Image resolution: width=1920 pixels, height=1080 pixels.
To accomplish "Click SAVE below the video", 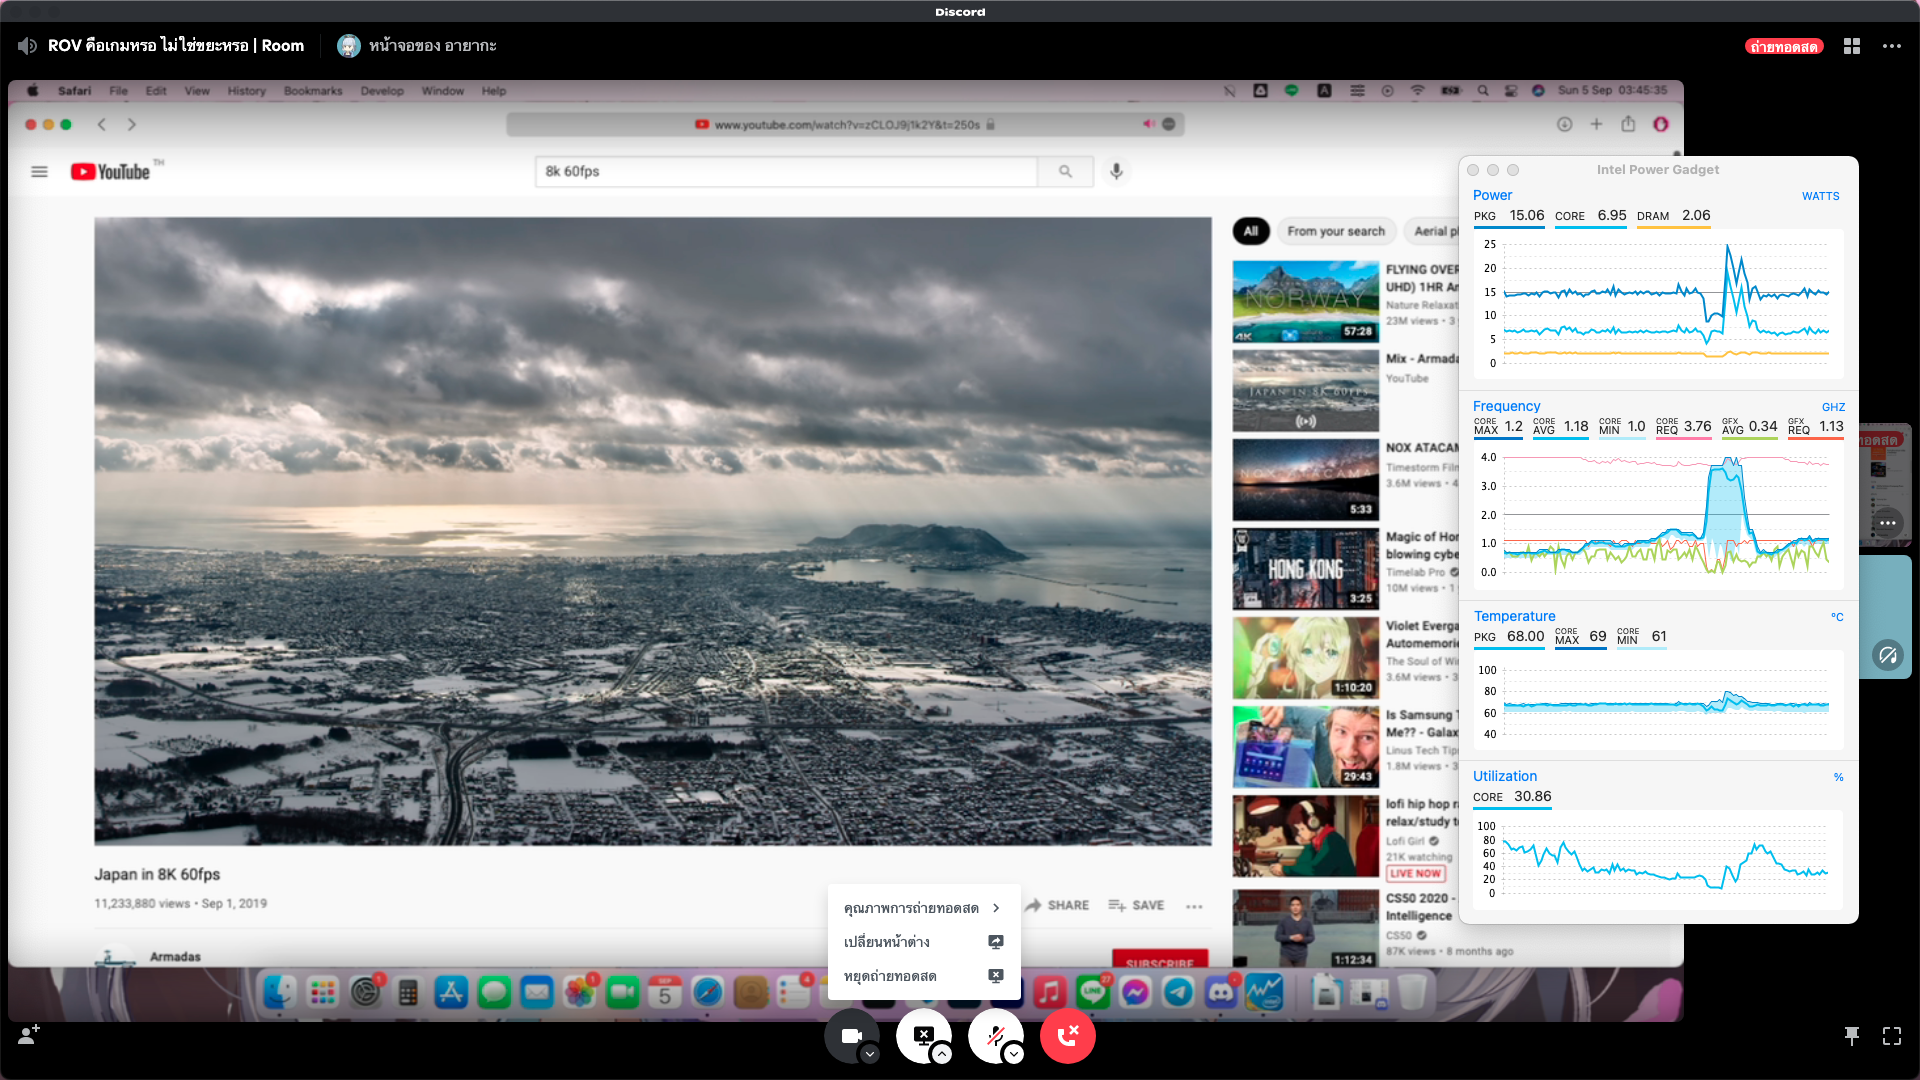I will point(1136,906).
